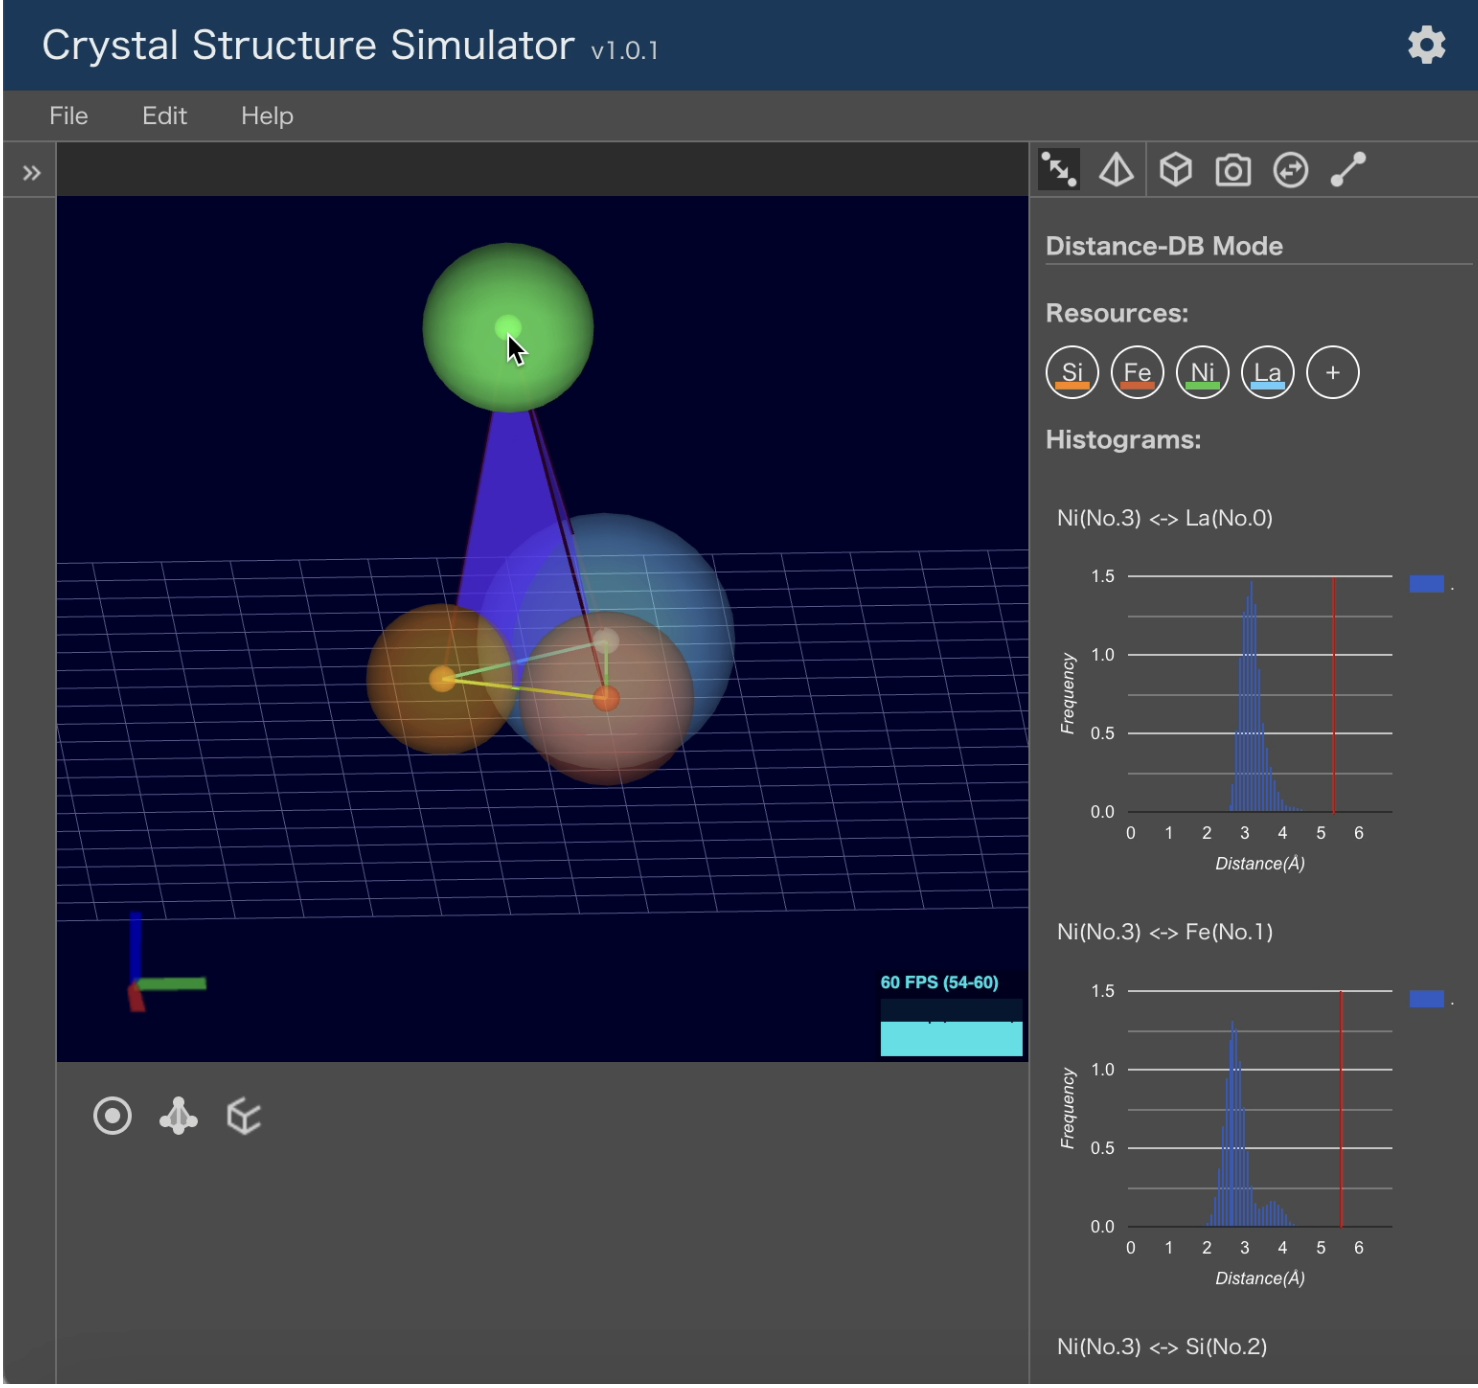Toggle the Fe element resource

click(1136, 372)
